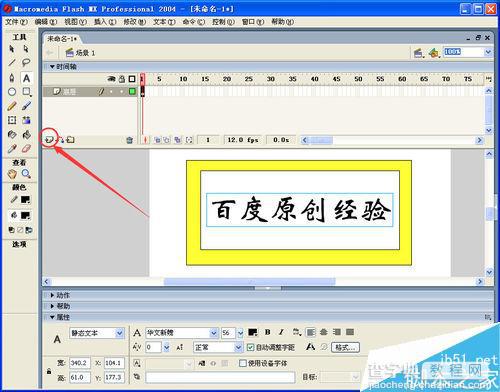Open the toolbox stroke color swatch
This screenshot has height=392, width=500.
(x=25, y=200)
